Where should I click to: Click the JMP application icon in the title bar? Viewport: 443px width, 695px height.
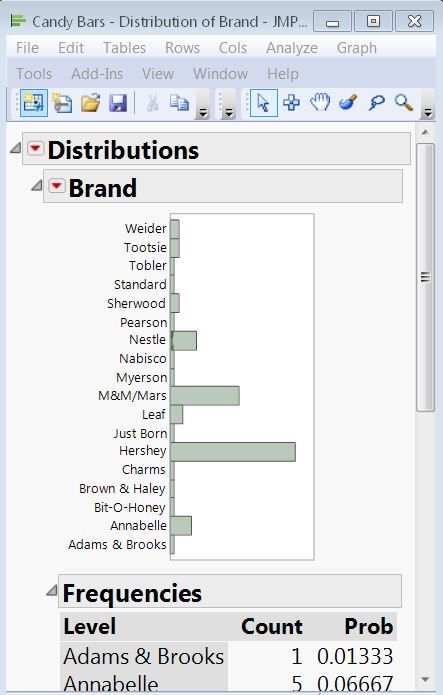coord(18,21)
